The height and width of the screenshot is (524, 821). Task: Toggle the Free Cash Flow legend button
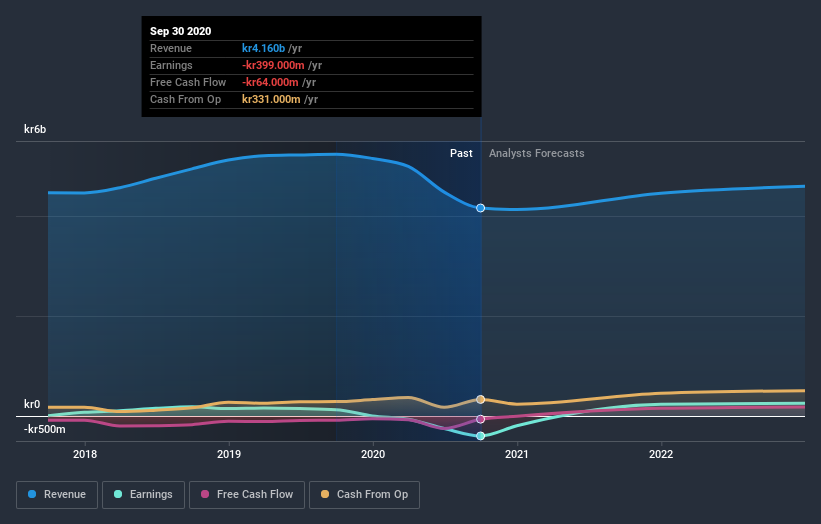[247, 495]
